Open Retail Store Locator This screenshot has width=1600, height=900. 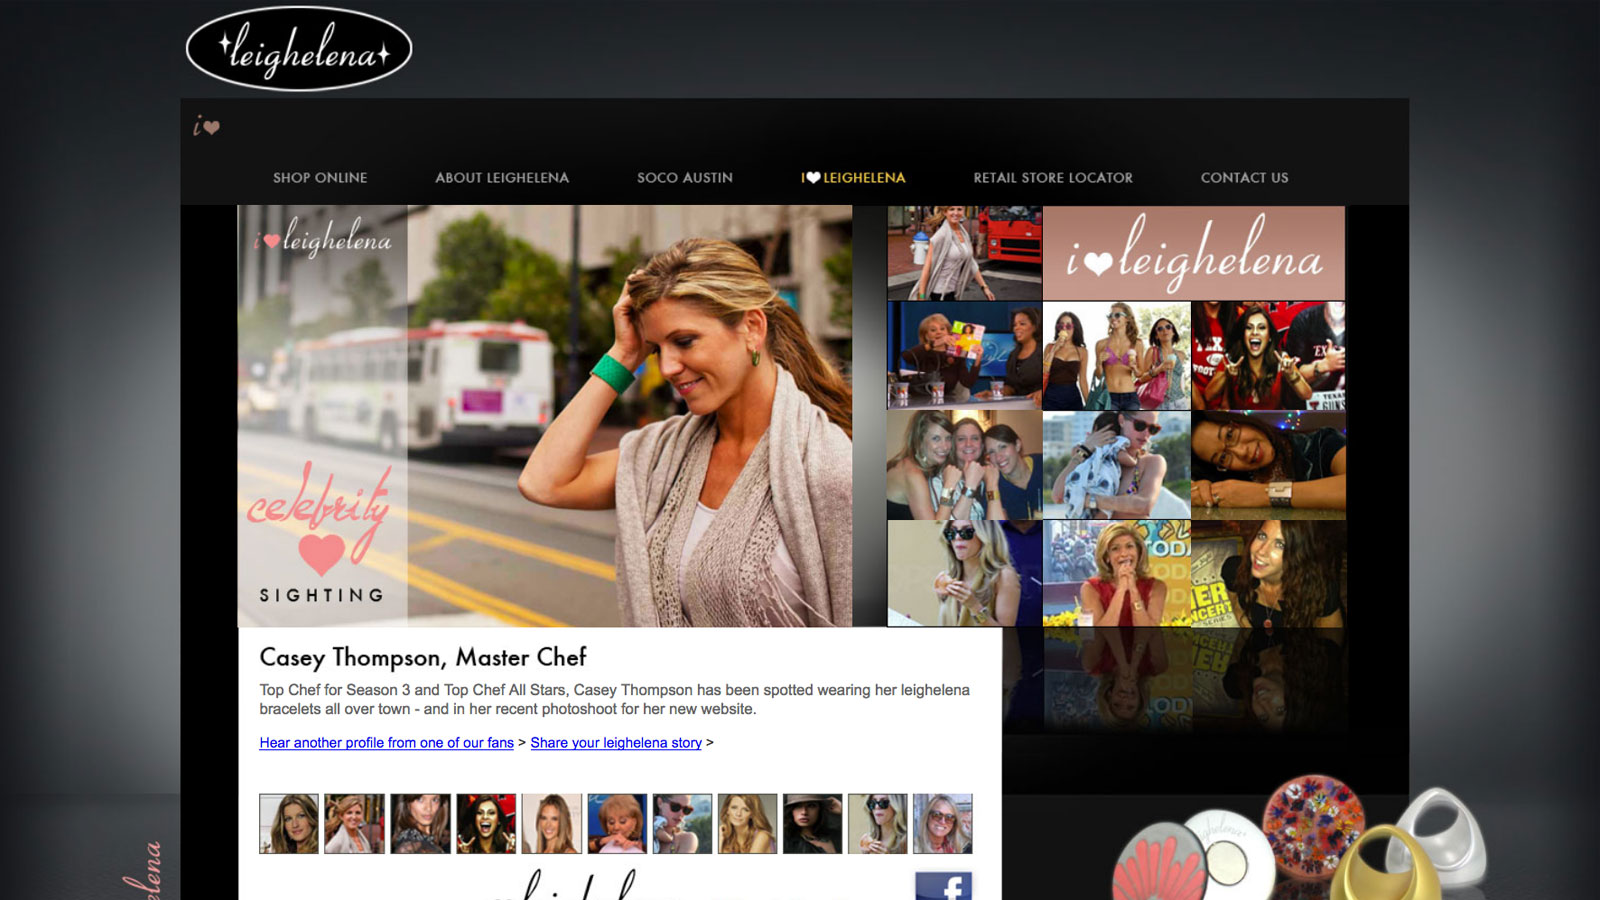(x=1053, y=178)
